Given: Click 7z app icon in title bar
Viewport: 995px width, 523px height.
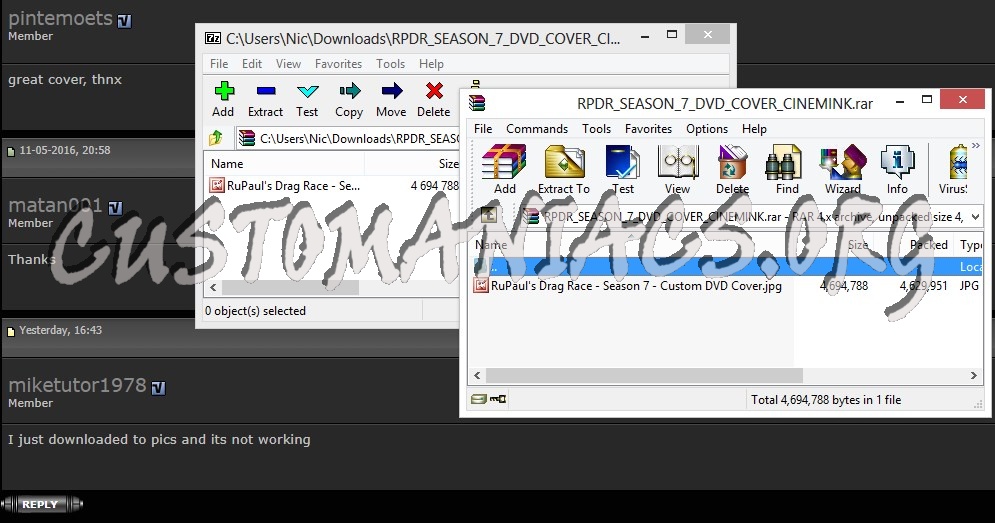Looking at the screenshot, I should pos(213,38).
